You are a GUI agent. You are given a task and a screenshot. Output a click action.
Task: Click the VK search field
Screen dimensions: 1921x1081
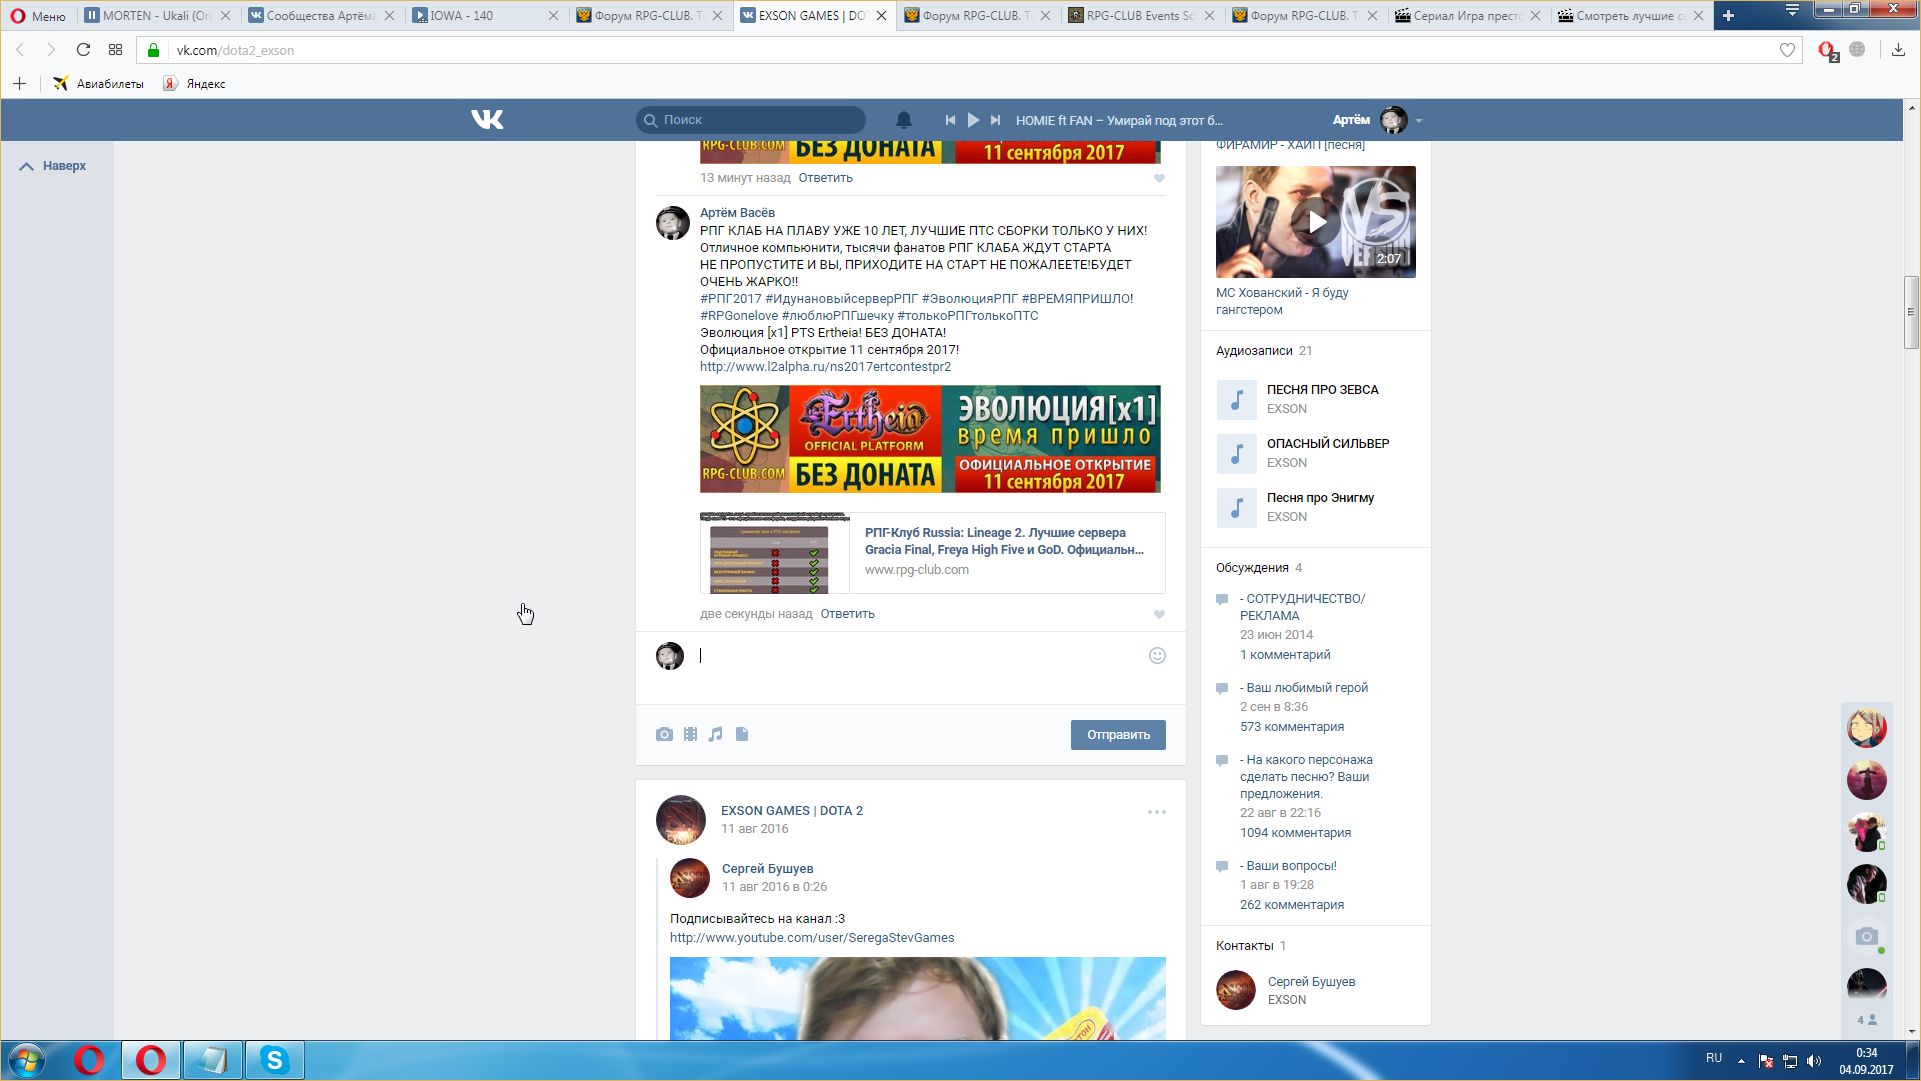pyautogui.click(x=751, y=120)
